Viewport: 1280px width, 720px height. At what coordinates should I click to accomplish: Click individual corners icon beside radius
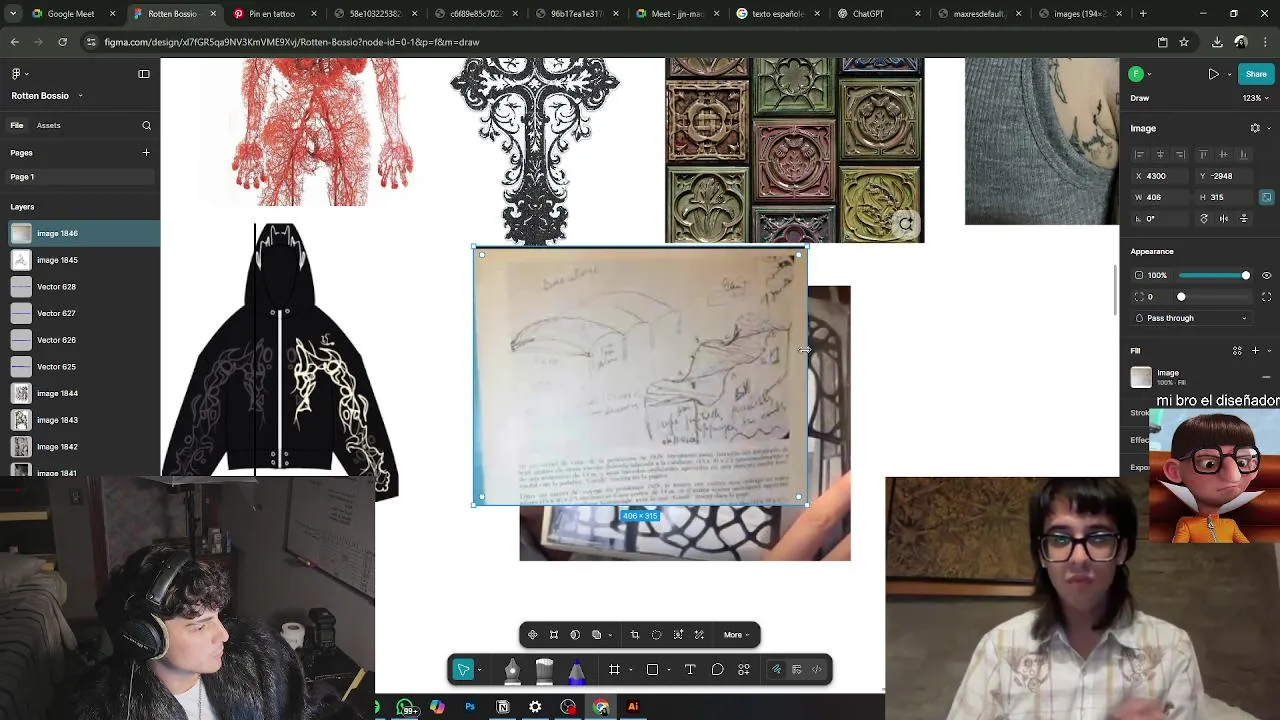1266,297
